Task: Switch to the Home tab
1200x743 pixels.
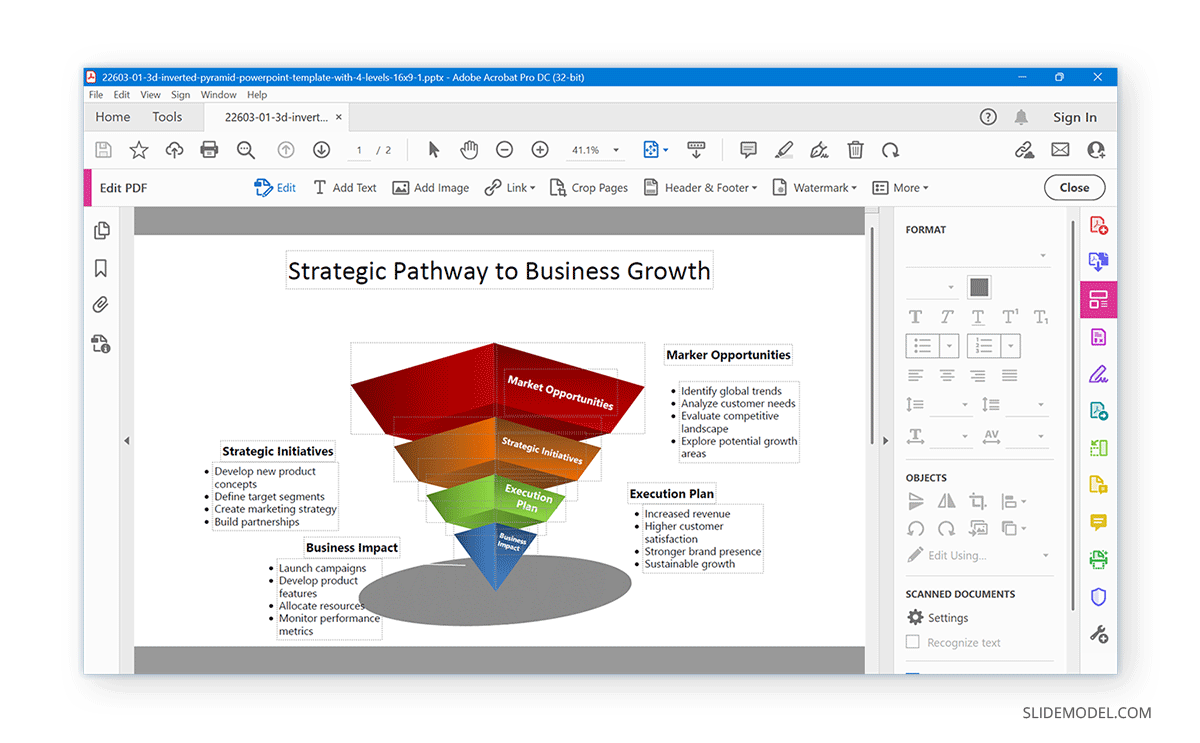Action: point(113,117)
